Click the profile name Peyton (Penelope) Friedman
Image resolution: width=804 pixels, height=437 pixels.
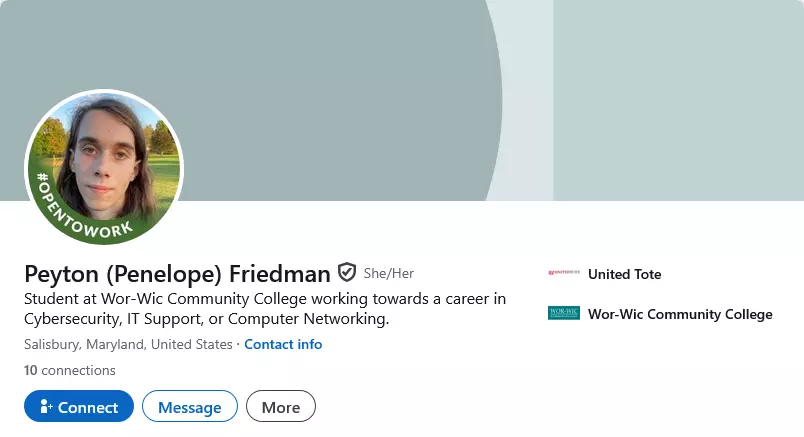(177, 274)
